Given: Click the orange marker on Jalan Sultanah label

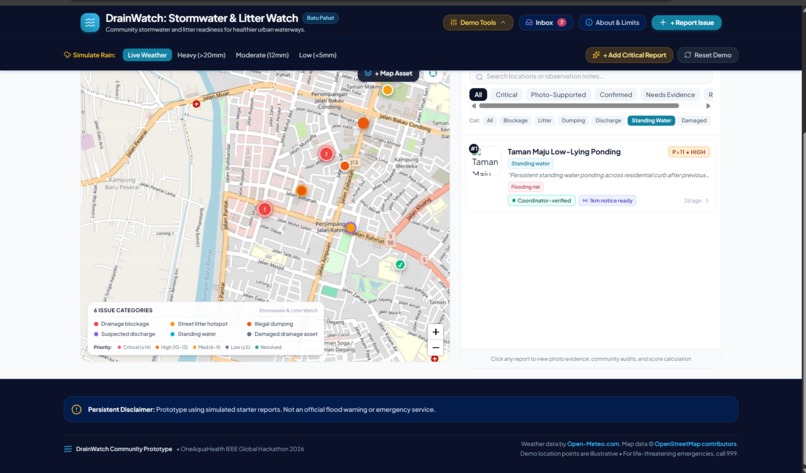Looking at the screenshot, I should click(302, 191).
